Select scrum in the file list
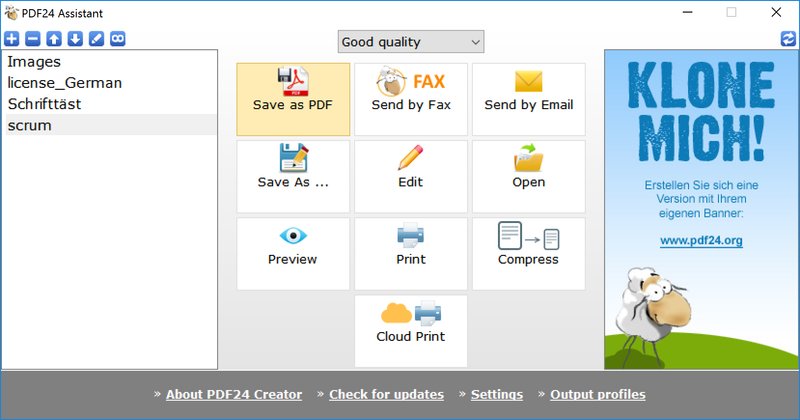Viewport: 800px width, 420px height. coord(111,125)
